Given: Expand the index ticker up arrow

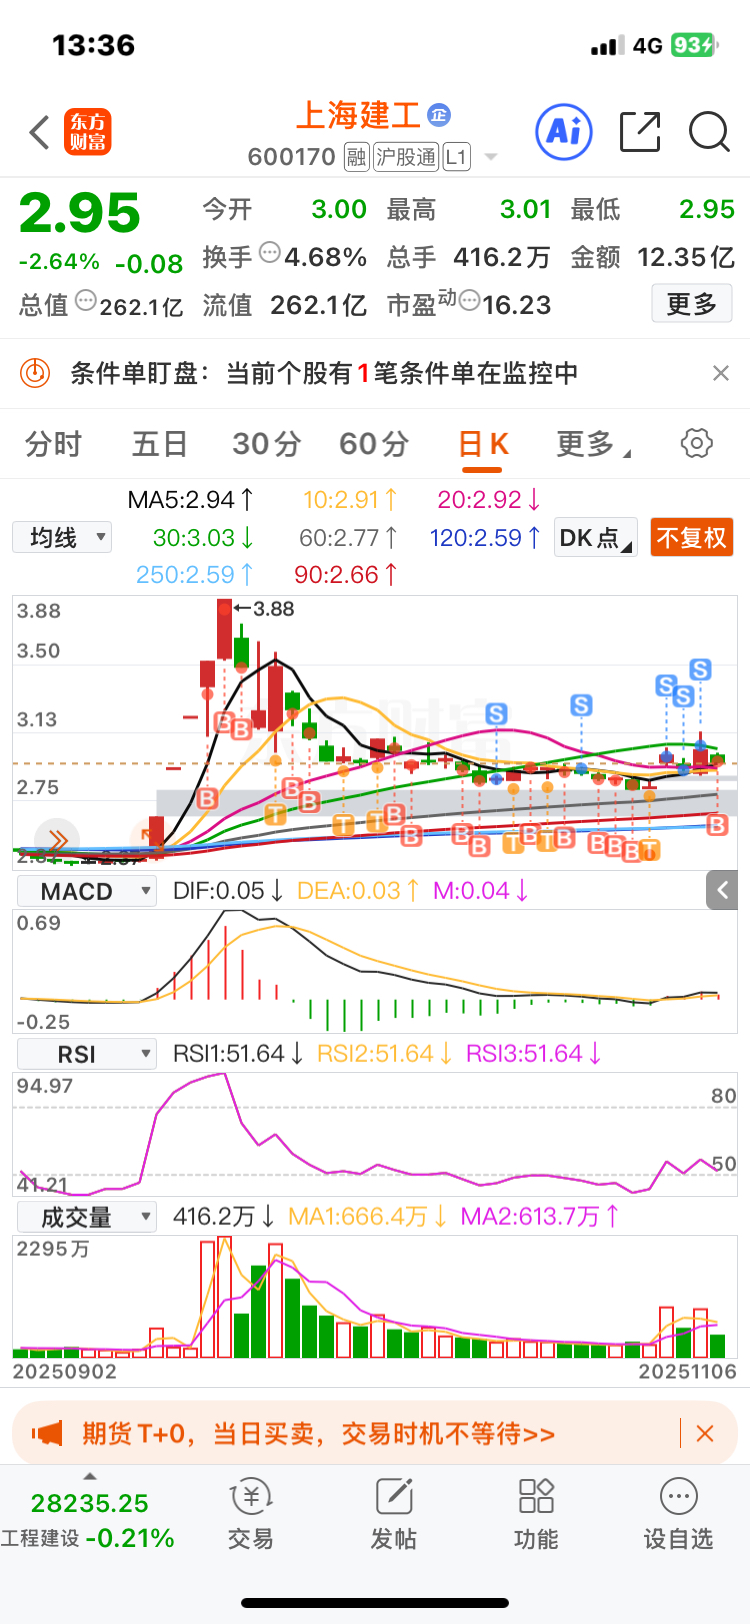Looking at the screenshot, I should (x=90, y=1476).
